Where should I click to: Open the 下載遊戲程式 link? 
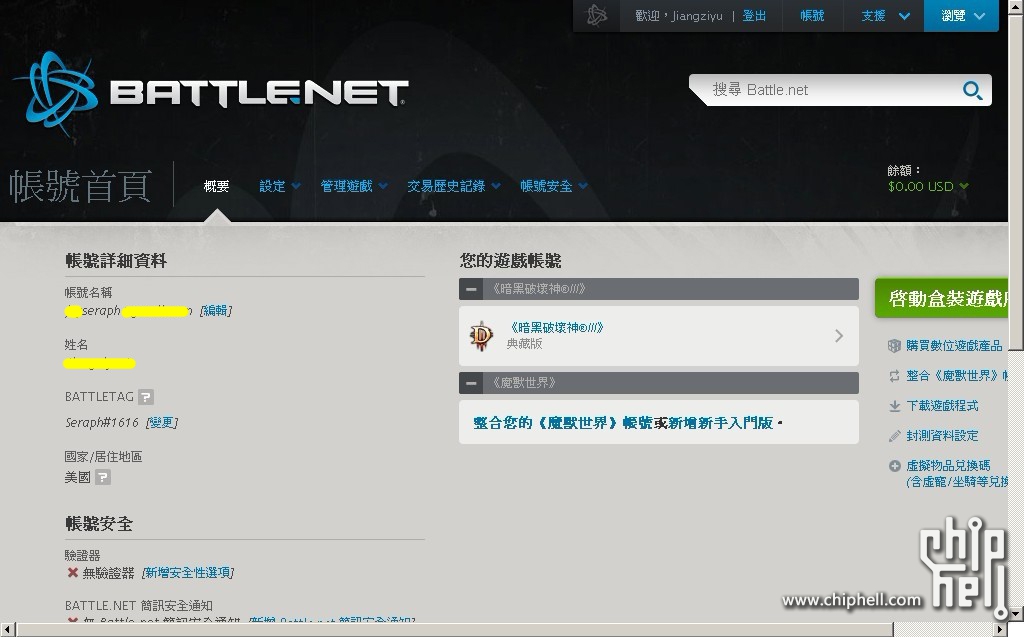(x=942, y=406)
